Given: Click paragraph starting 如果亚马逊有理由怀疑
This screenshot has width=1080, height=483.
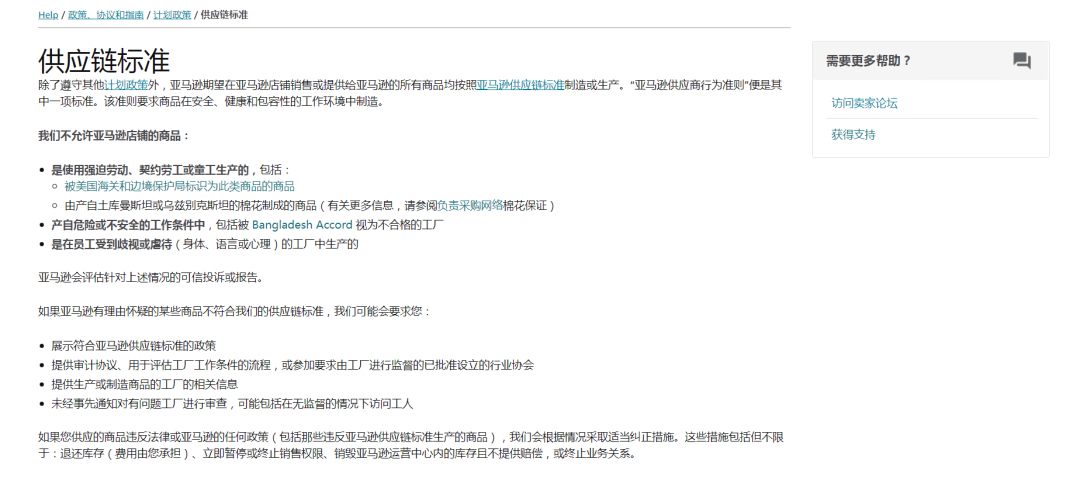Looking at the screenshot, I should click(x=234, y=311).
